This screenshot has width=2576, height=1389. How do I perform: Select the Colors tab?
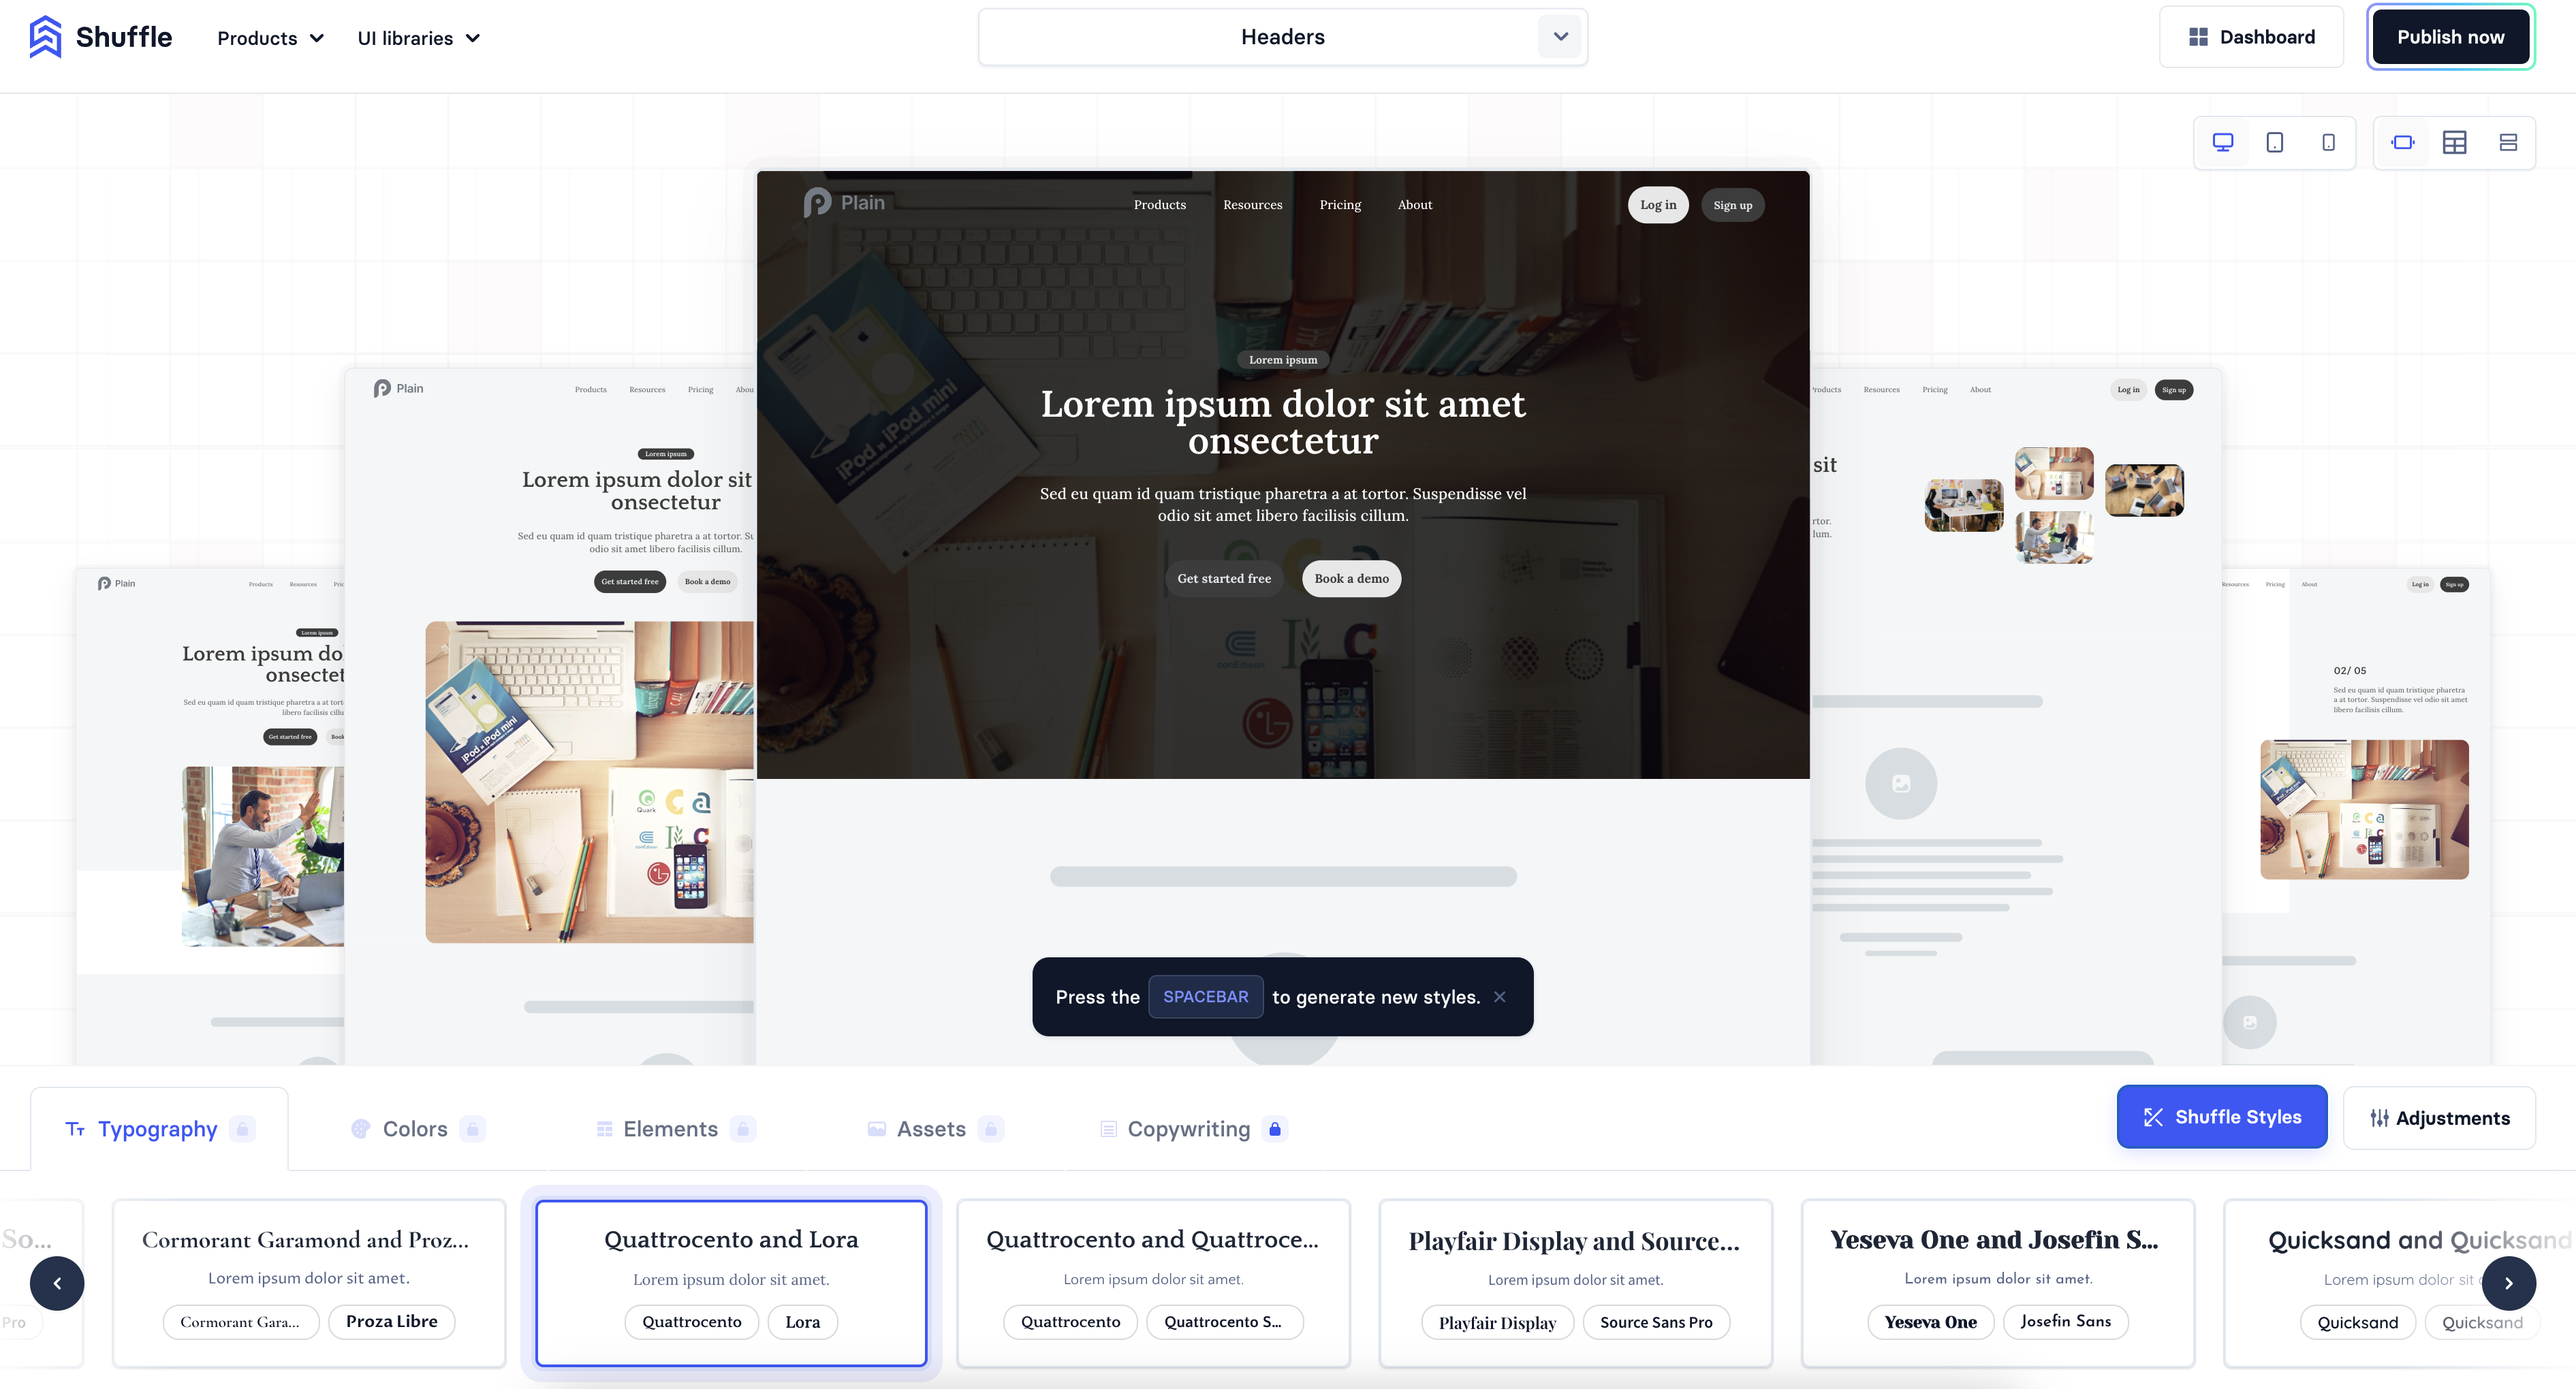click(x=415, y=1128)
